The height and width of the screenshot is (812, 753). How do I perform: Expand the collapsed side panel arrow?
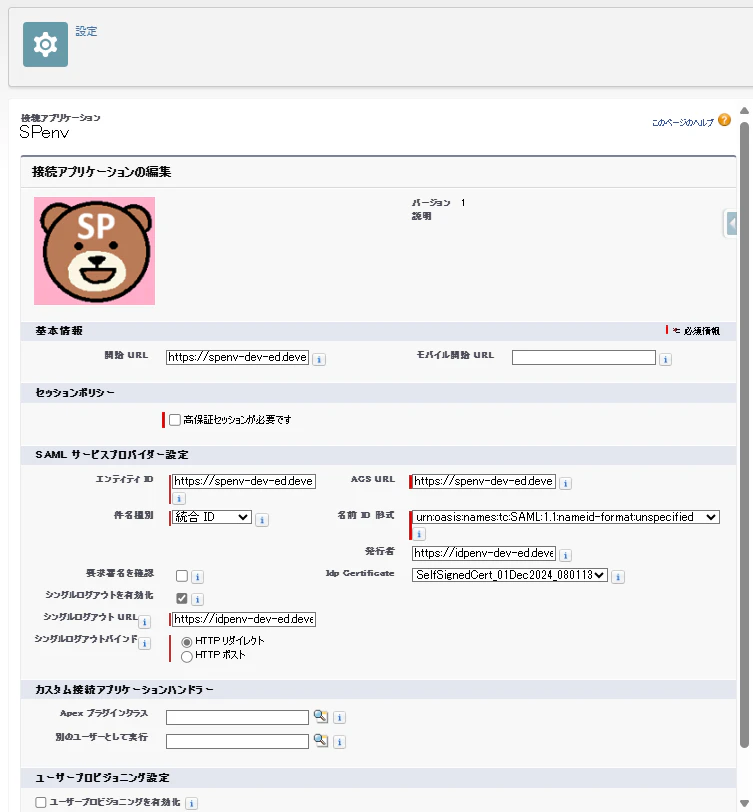tap(731, 224)
